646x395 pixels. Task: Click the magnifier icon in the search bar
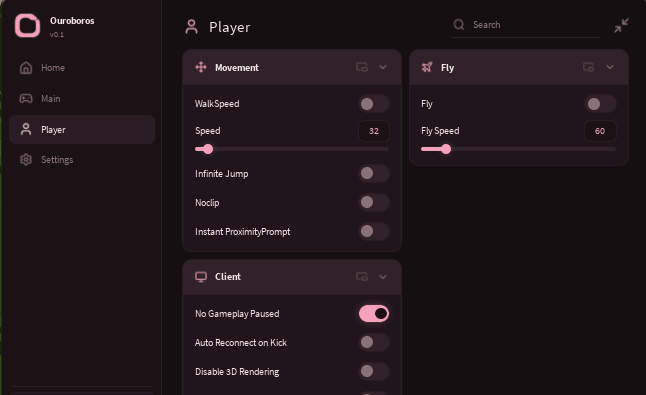[459, 25]
